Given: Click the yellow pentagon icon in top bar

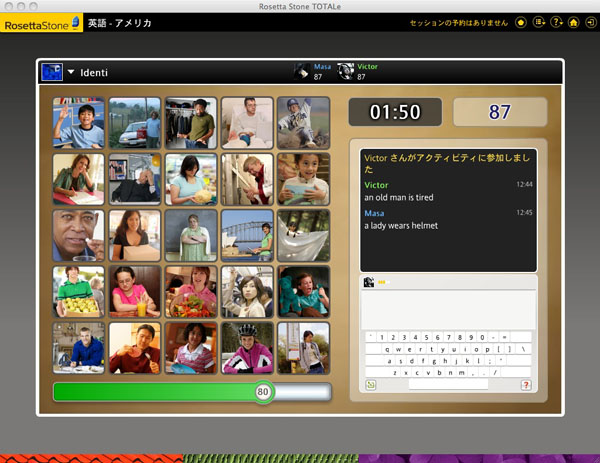Looking at the screenshot, I should [521, 22].
